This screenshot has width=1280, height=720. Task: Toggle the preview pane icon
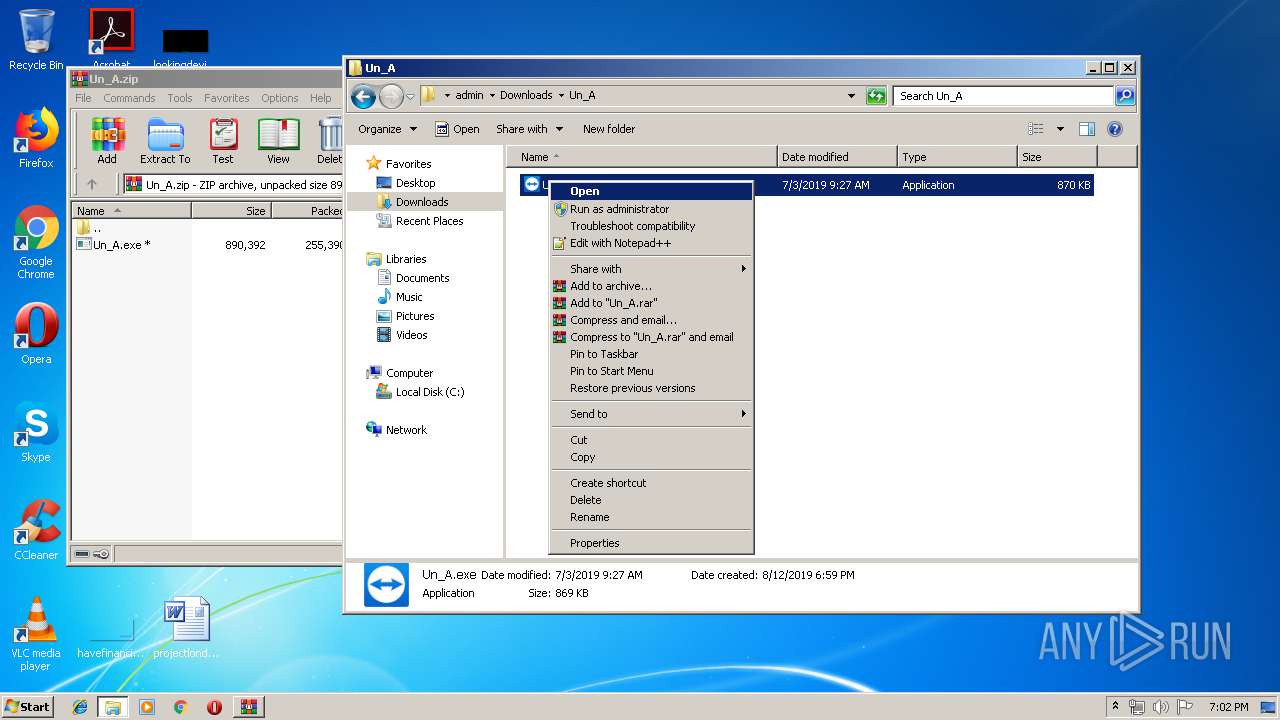coord(1087,129)
